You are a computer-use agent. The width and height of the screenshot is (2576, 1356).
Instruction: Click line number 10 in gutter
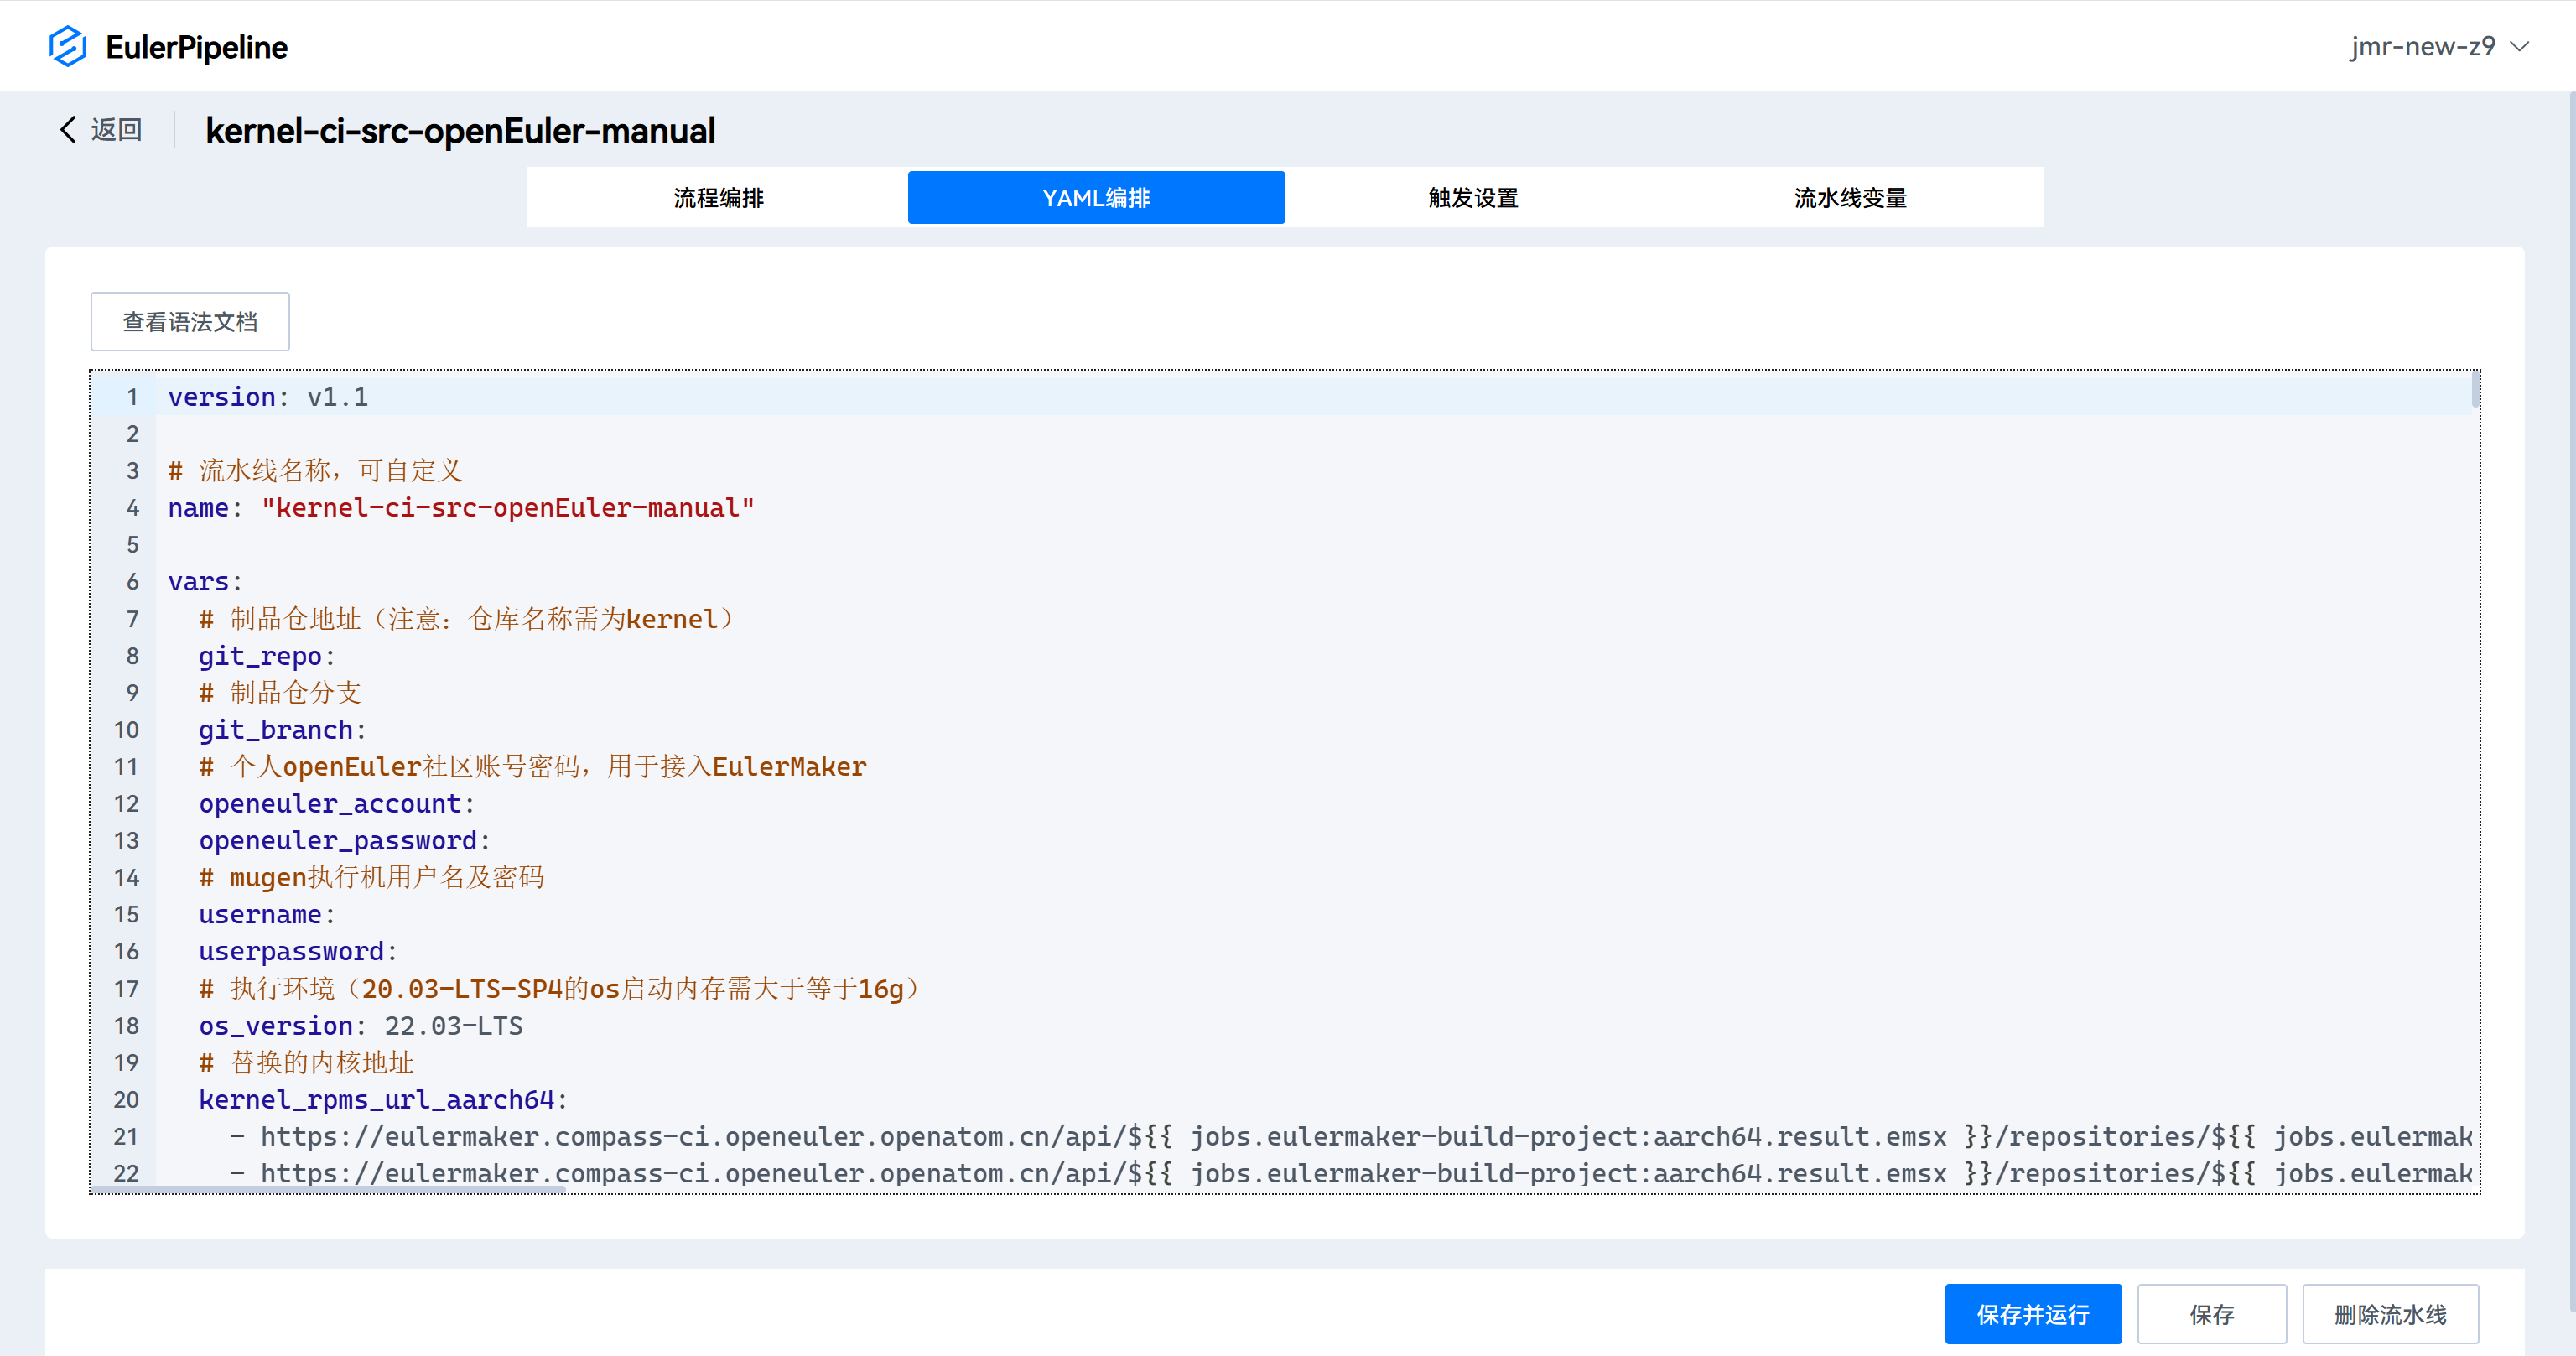(126, 730)
